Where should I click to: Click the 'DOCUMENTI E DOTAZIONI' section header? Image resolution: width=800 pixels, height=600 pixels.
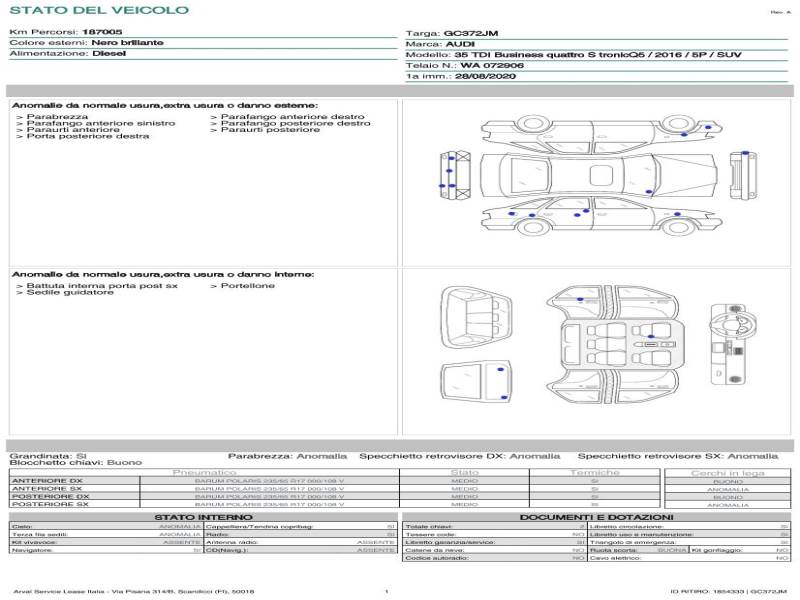(x=596, y=517)
